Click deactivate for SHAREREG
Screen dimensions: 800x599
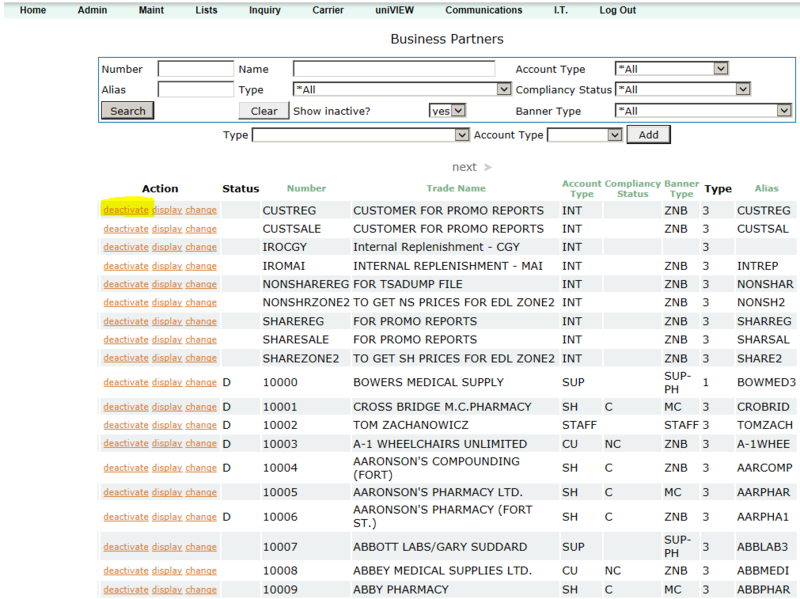[x=126, y=321]
